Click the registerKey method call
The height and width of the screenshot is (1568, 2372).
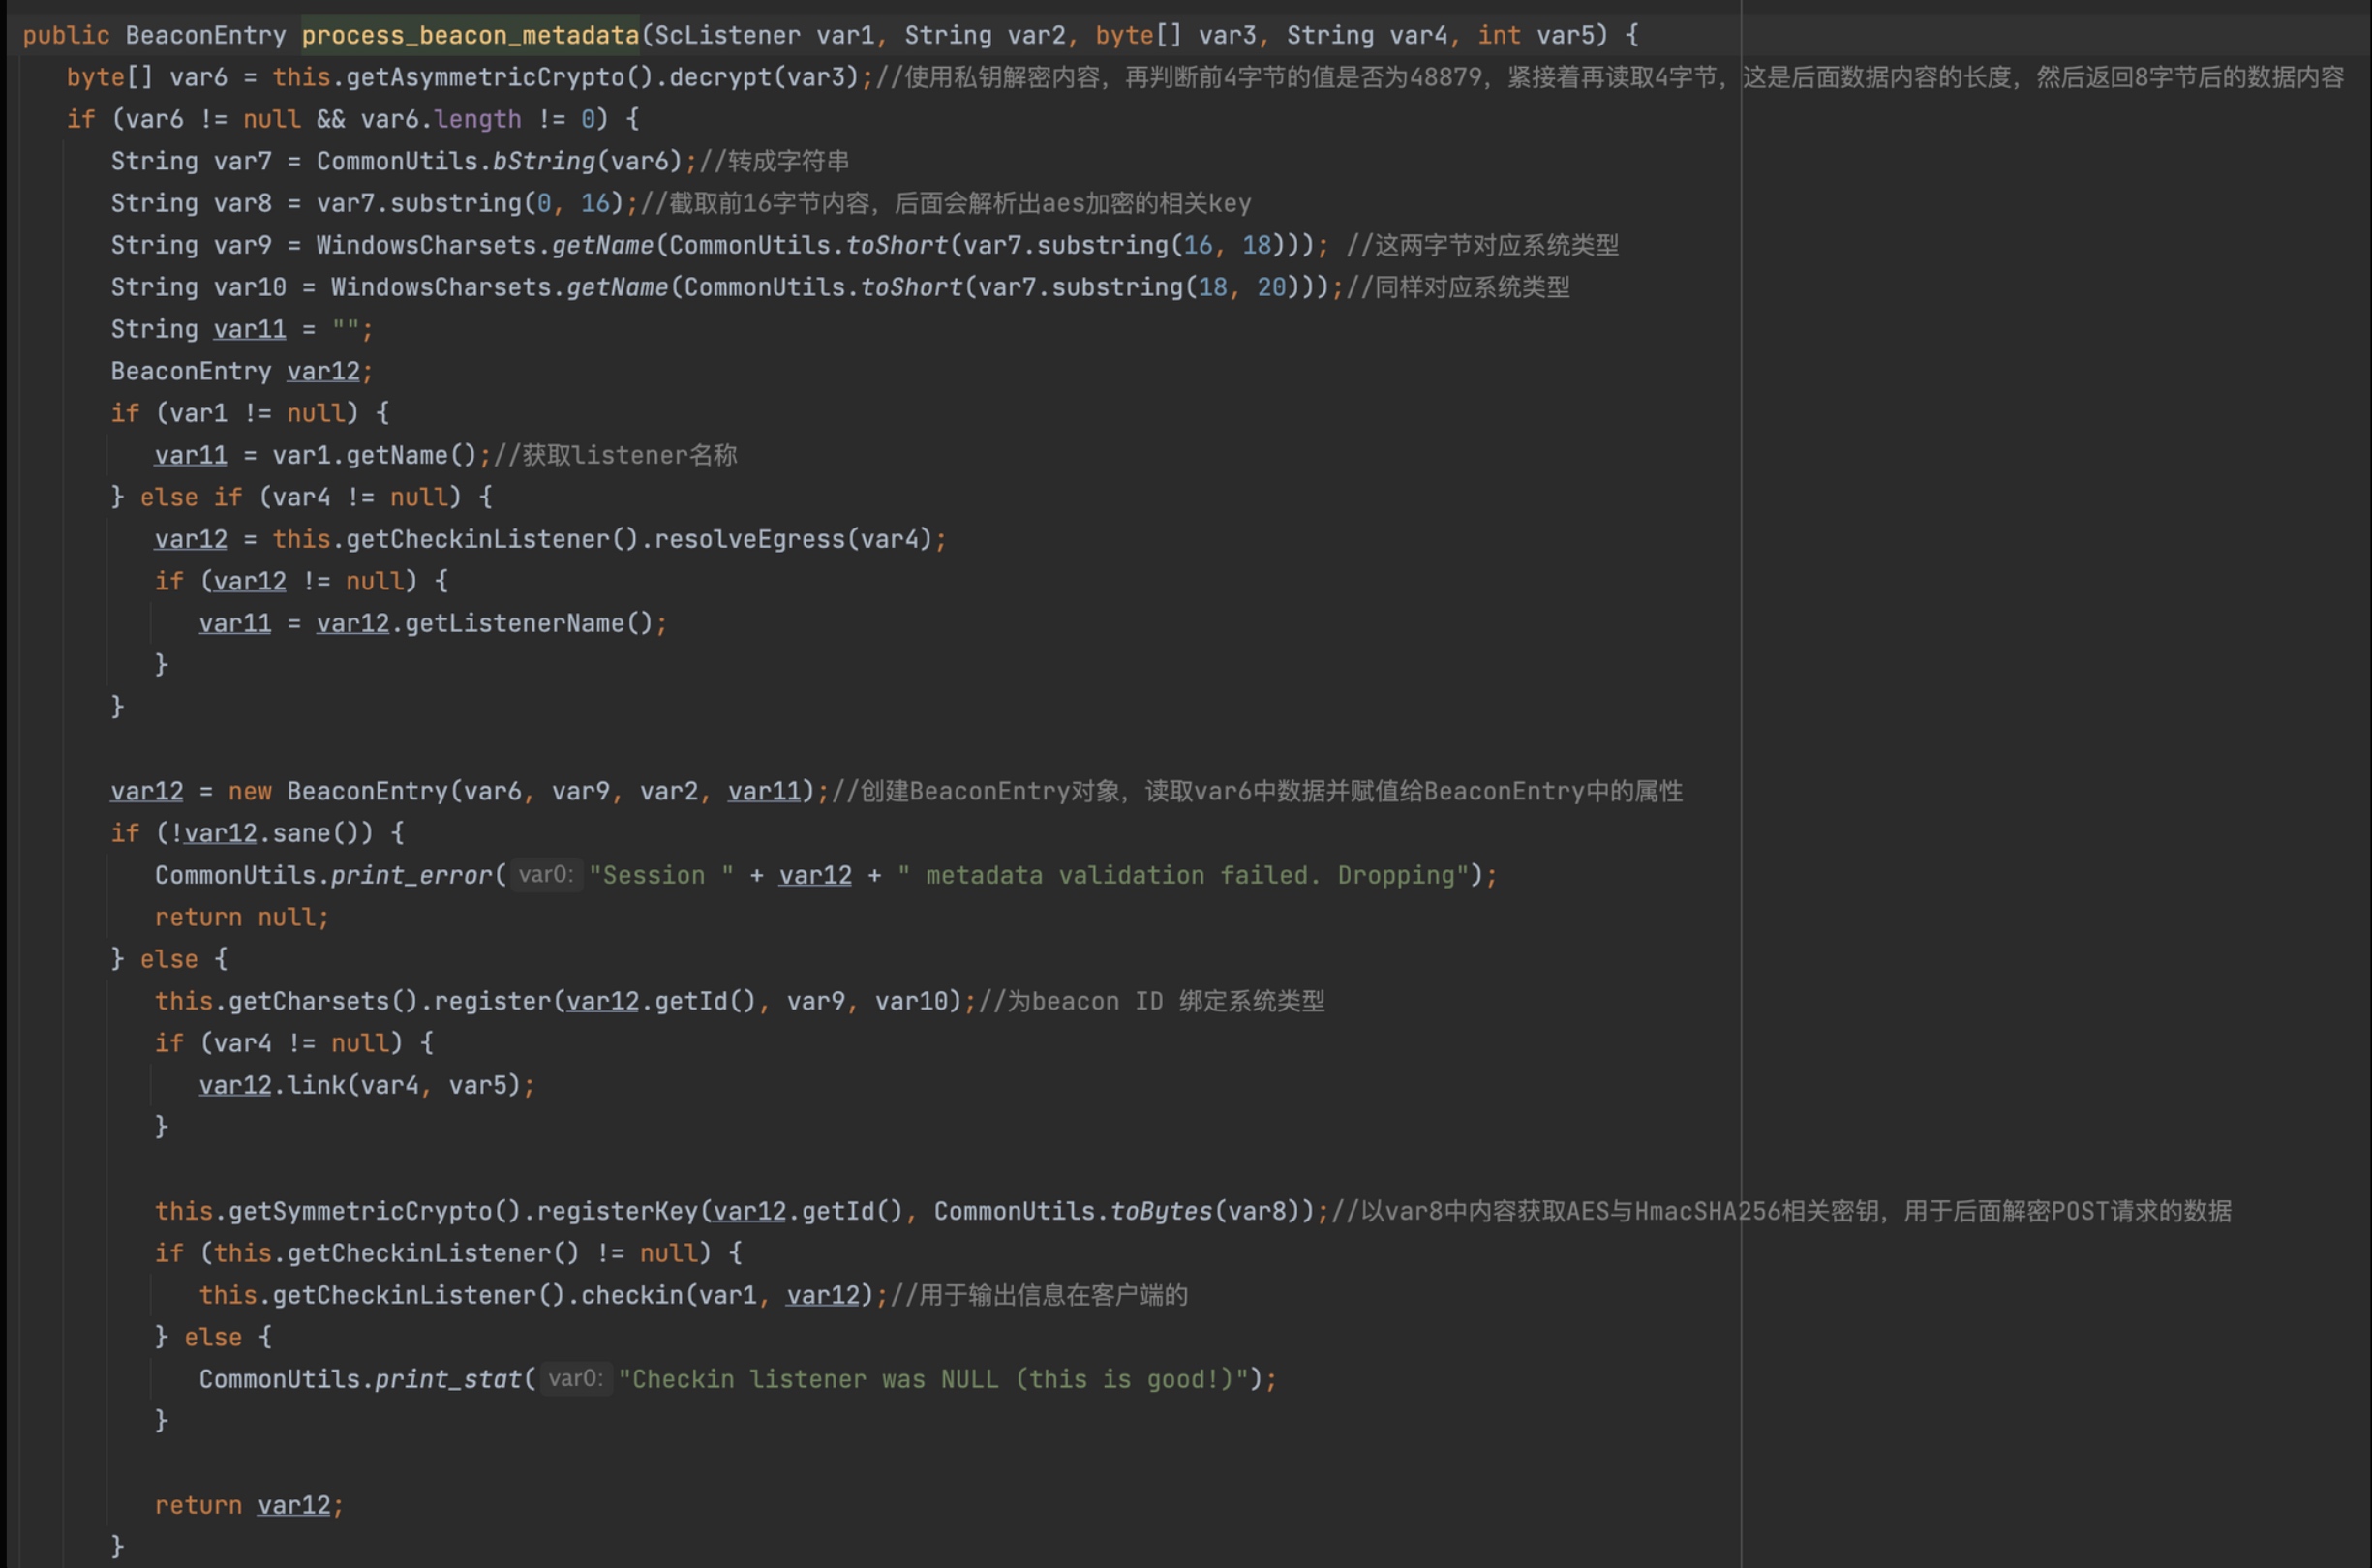[x=617, y=1211]
